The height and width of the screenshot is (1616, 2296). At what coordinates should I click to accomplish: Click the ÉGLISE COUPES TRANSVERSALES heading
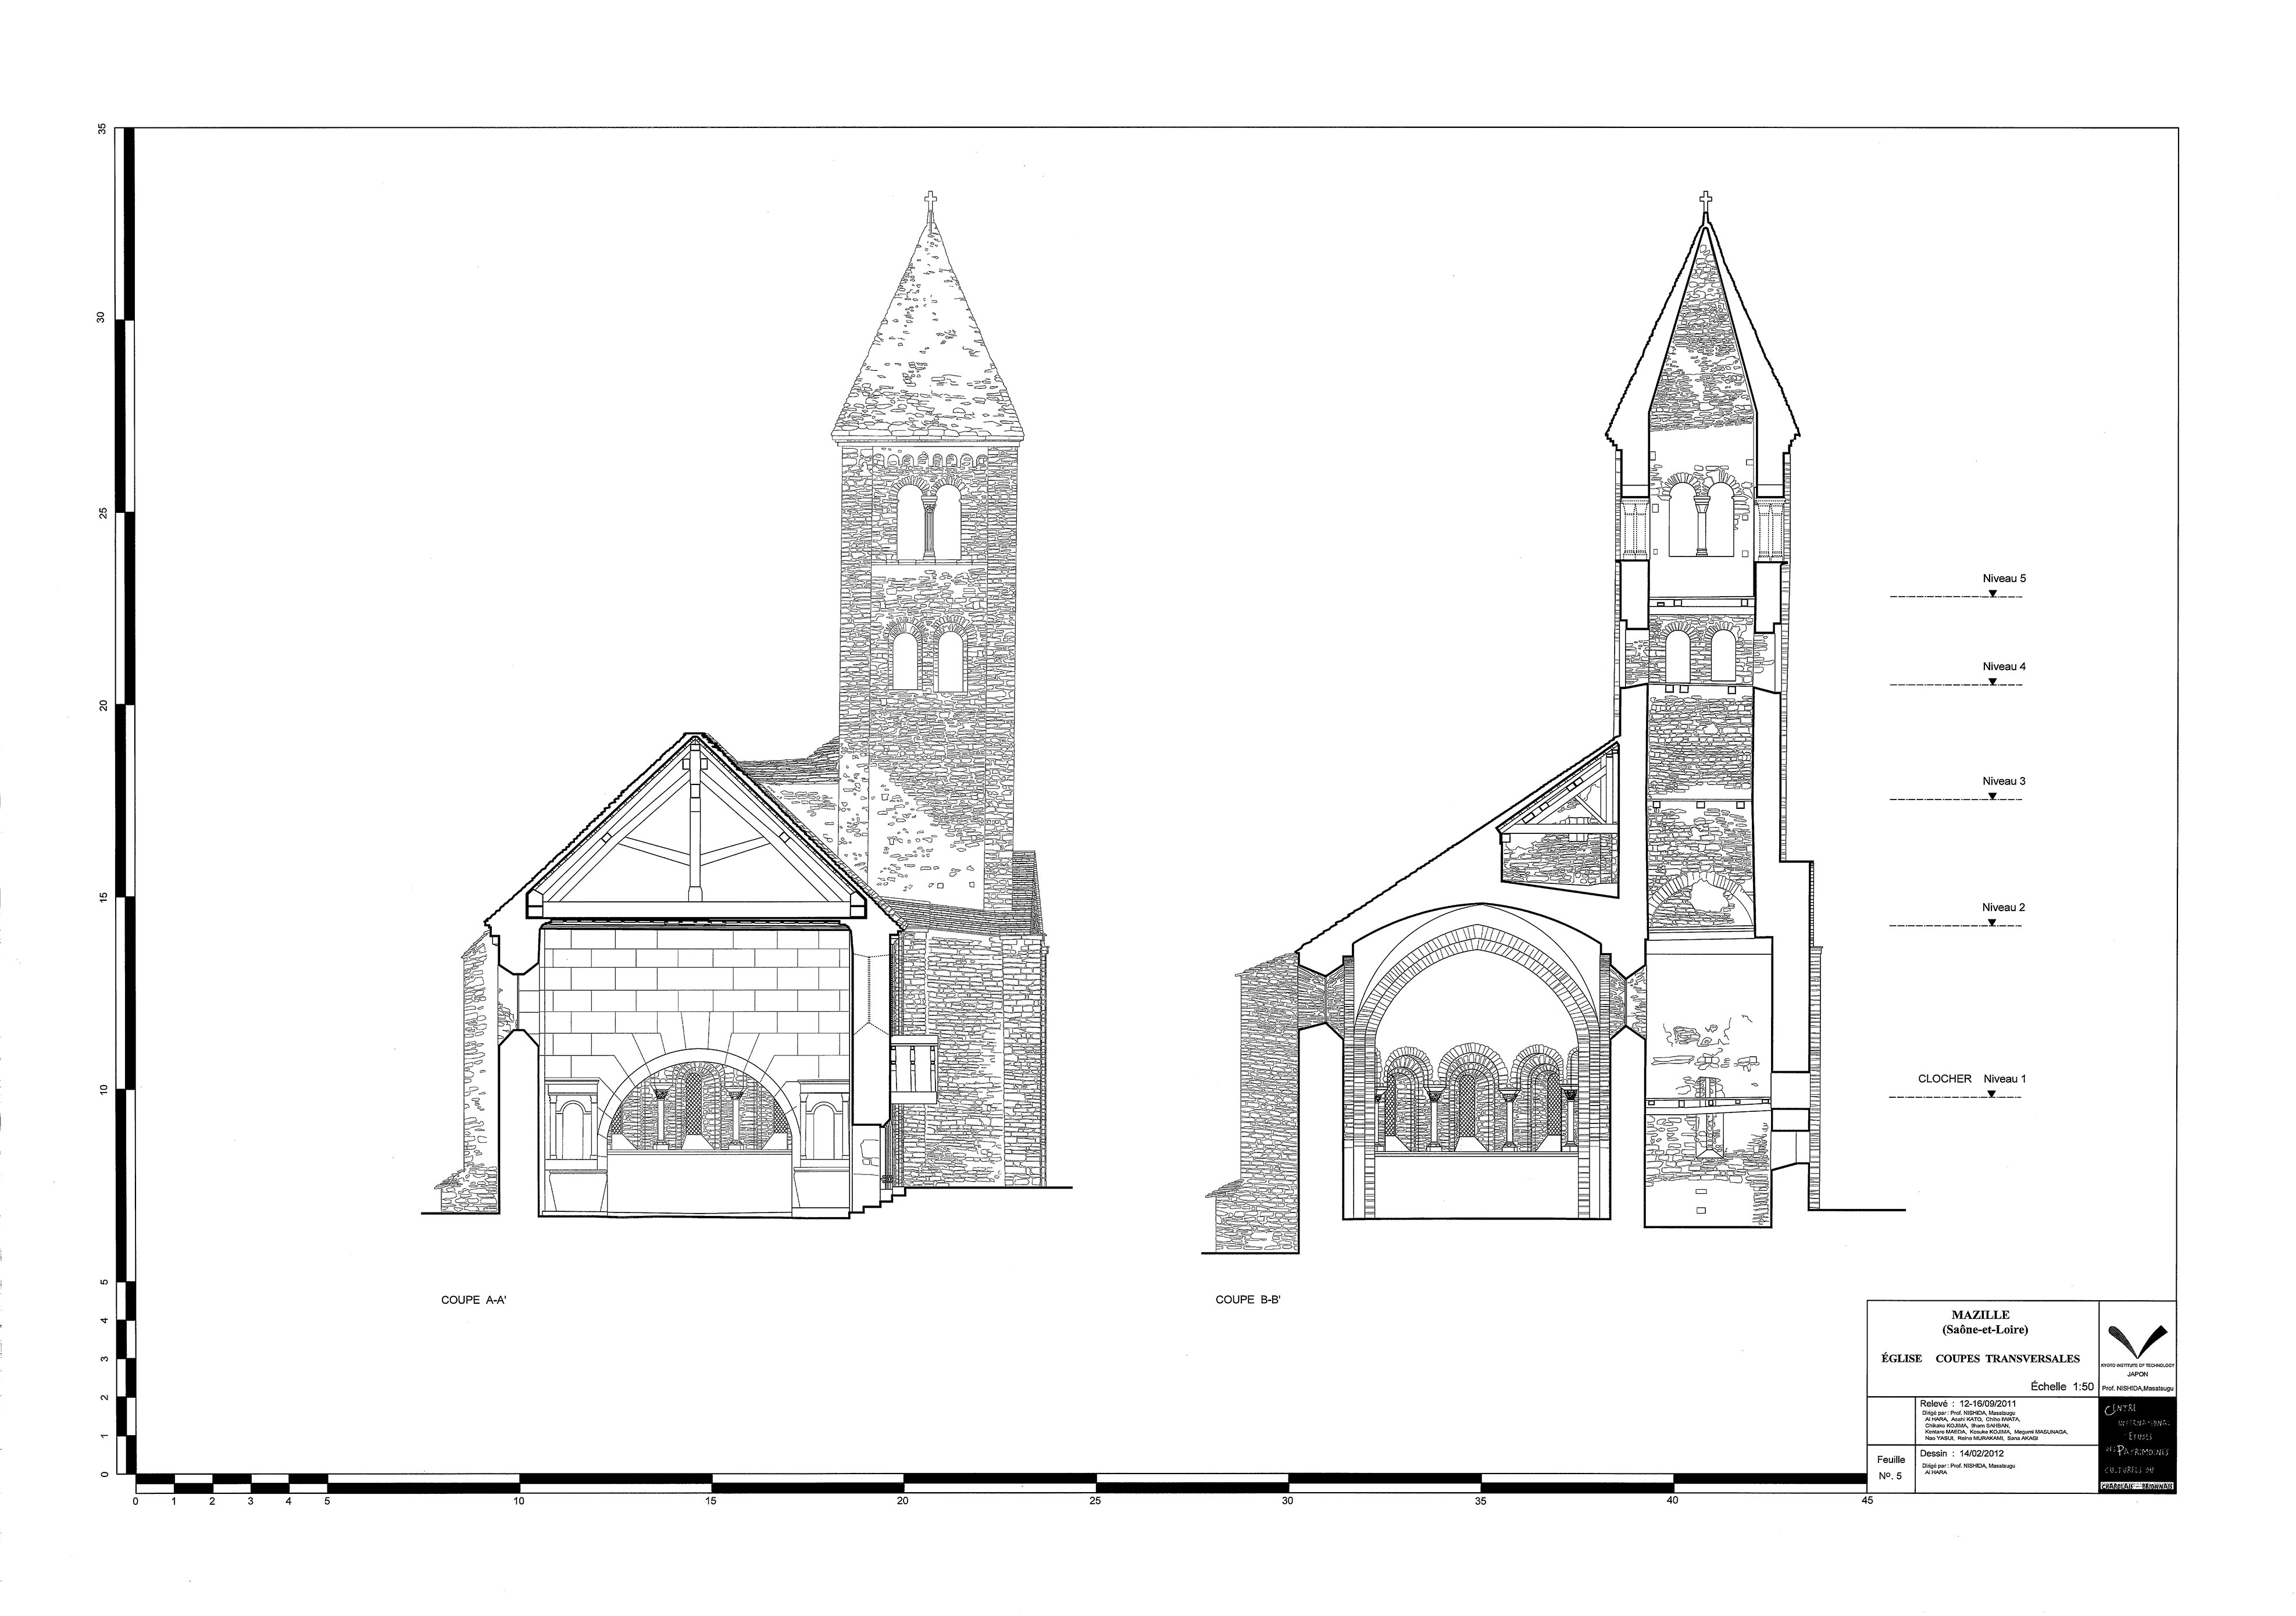coord(1981,1358)
